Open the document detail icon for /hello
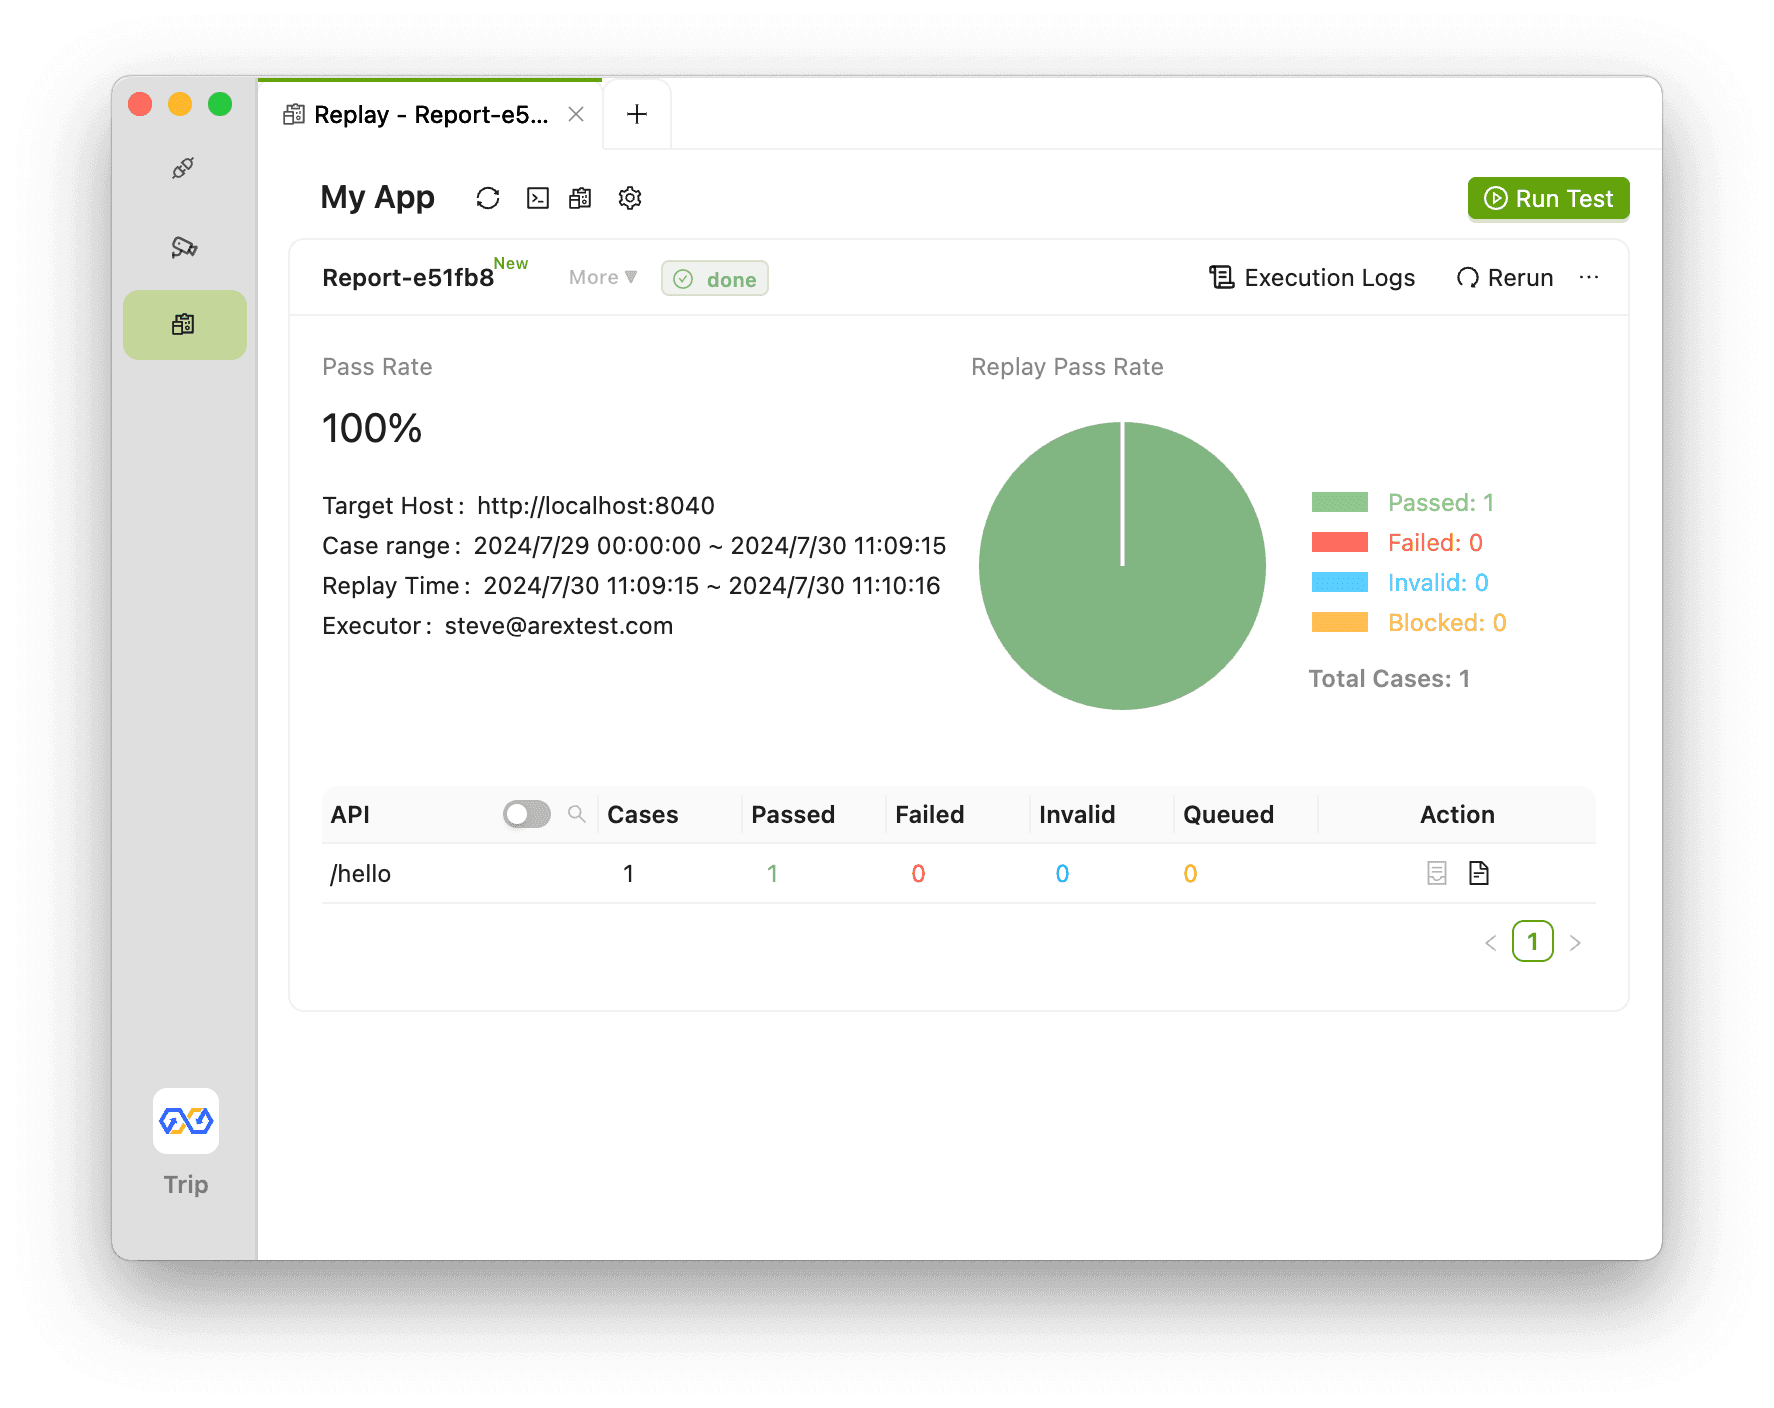The image size is (1774, 1408). click(x=1478, y=873)
